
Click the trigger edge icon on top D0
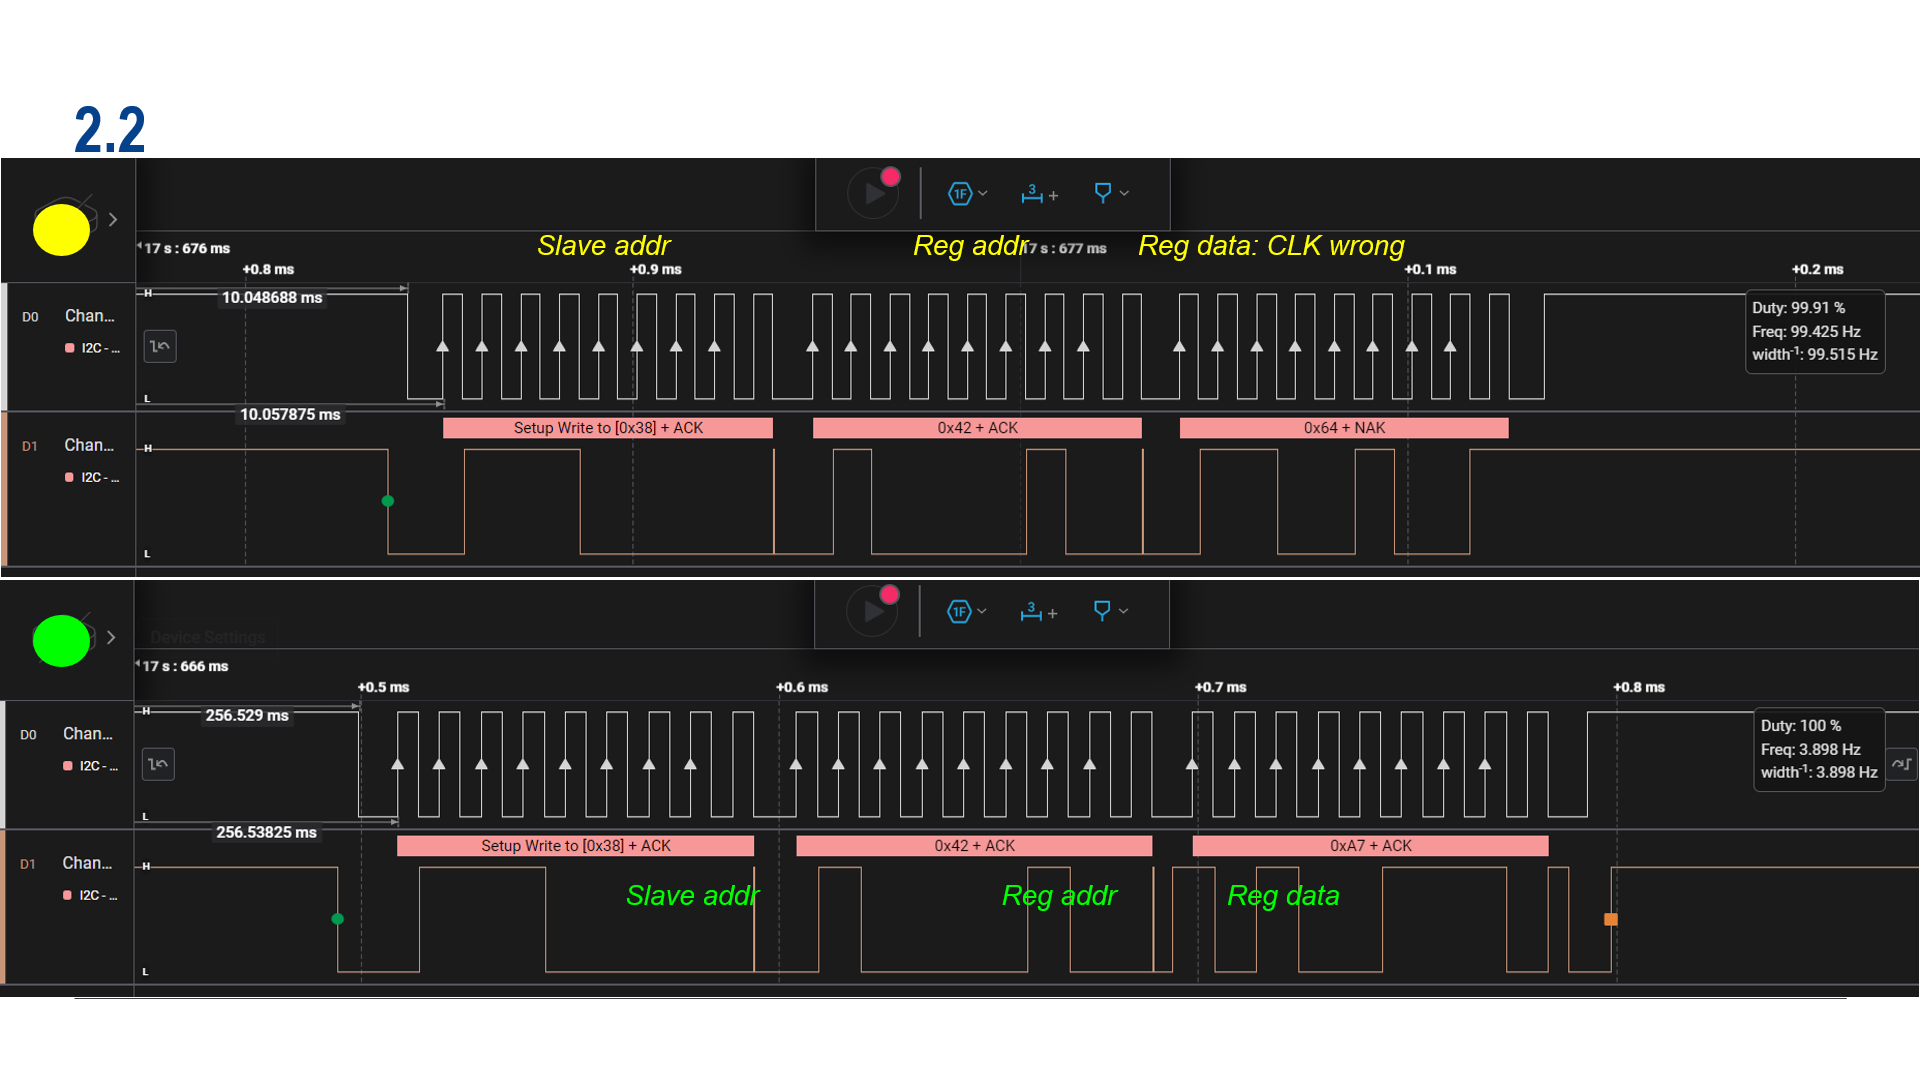tap(160, 346)
